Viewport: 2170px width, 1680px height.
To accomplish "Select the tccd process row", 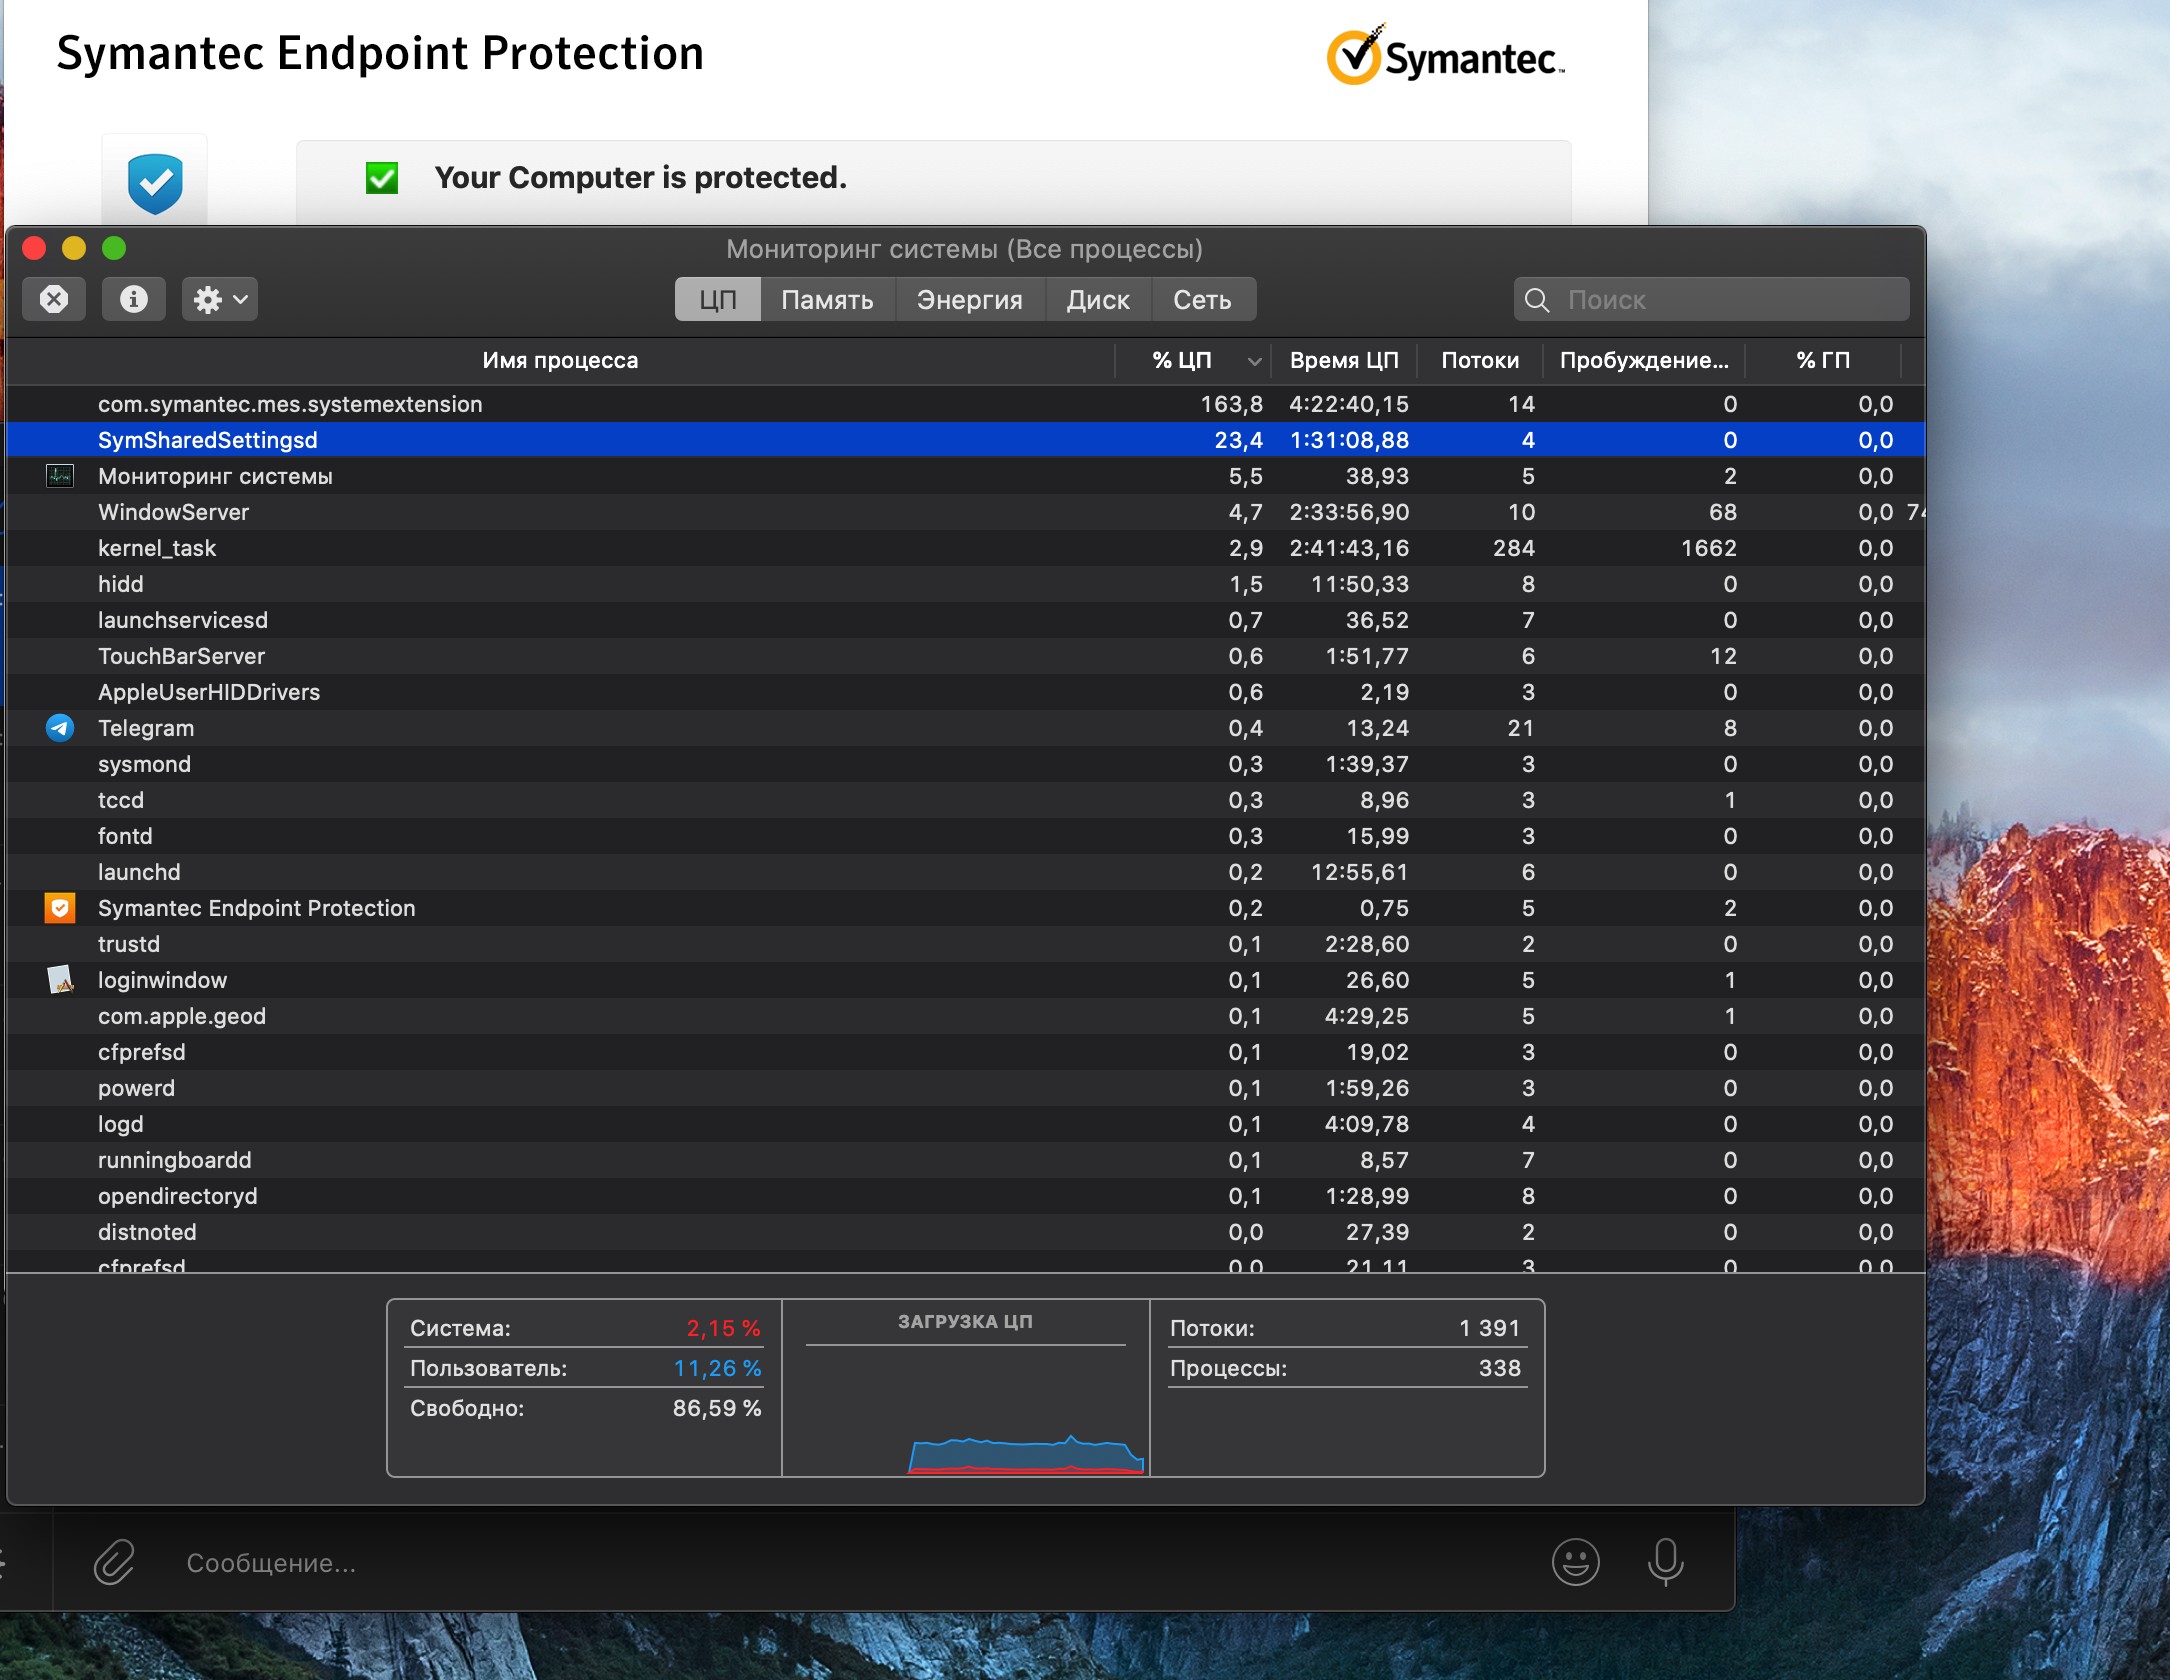I will pos(966,800).
